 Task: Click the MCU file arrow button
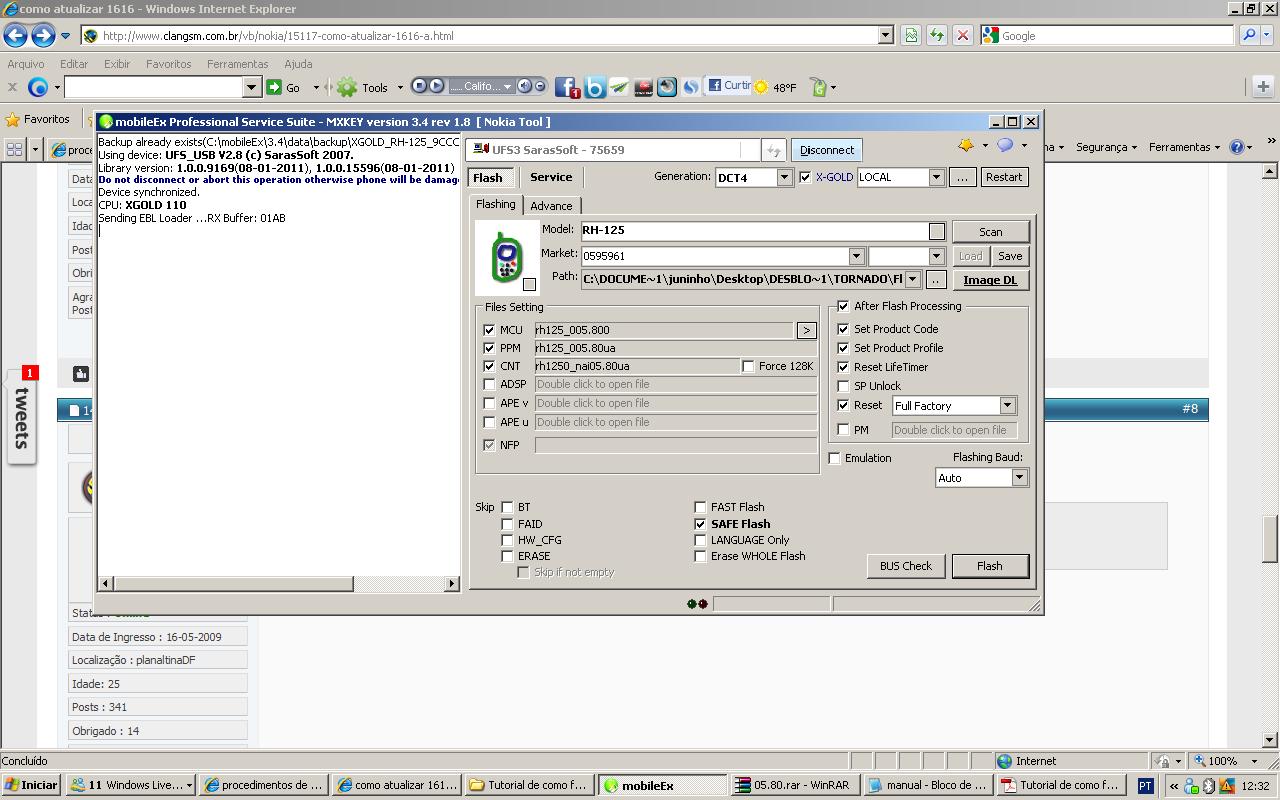click(x=806, y=330)
